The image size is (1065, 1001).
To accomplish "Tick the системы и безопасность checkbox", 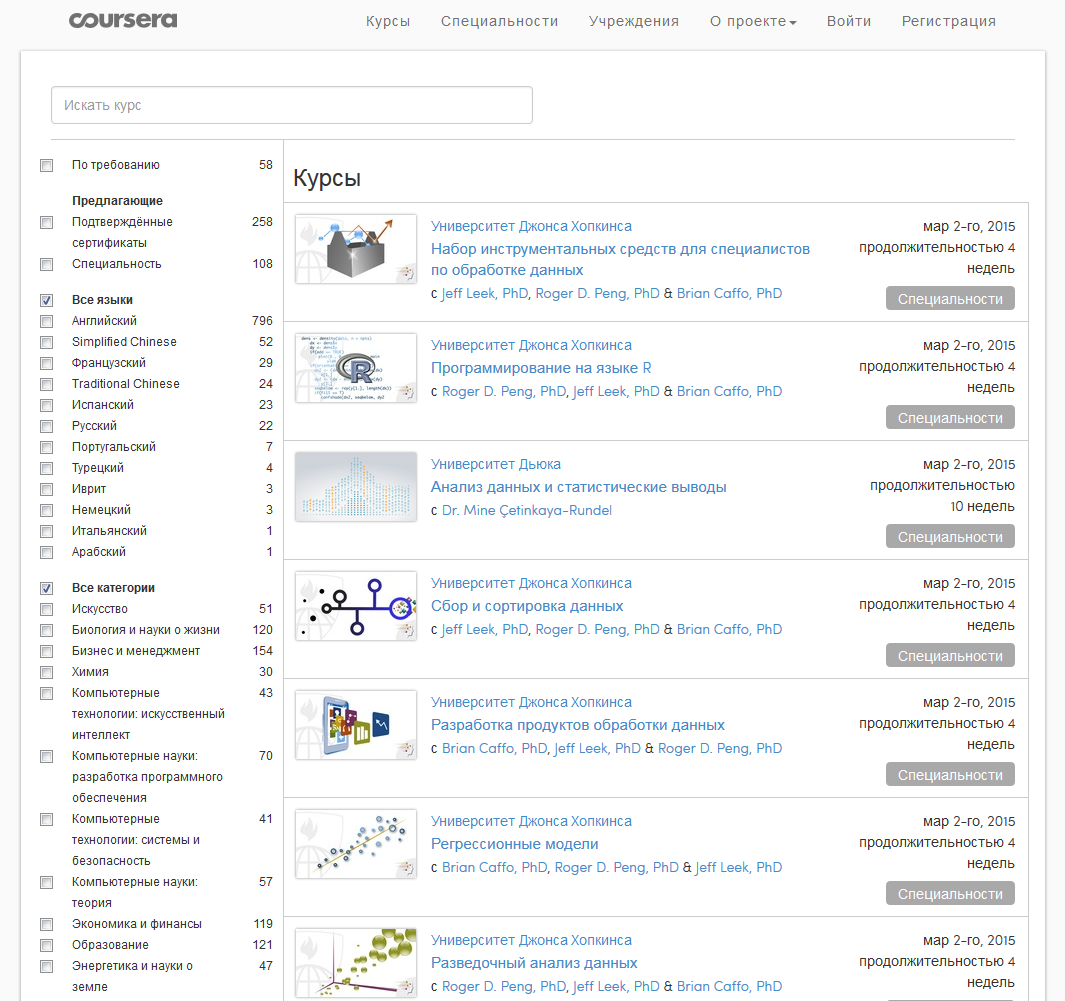I will tap(47, 820).
